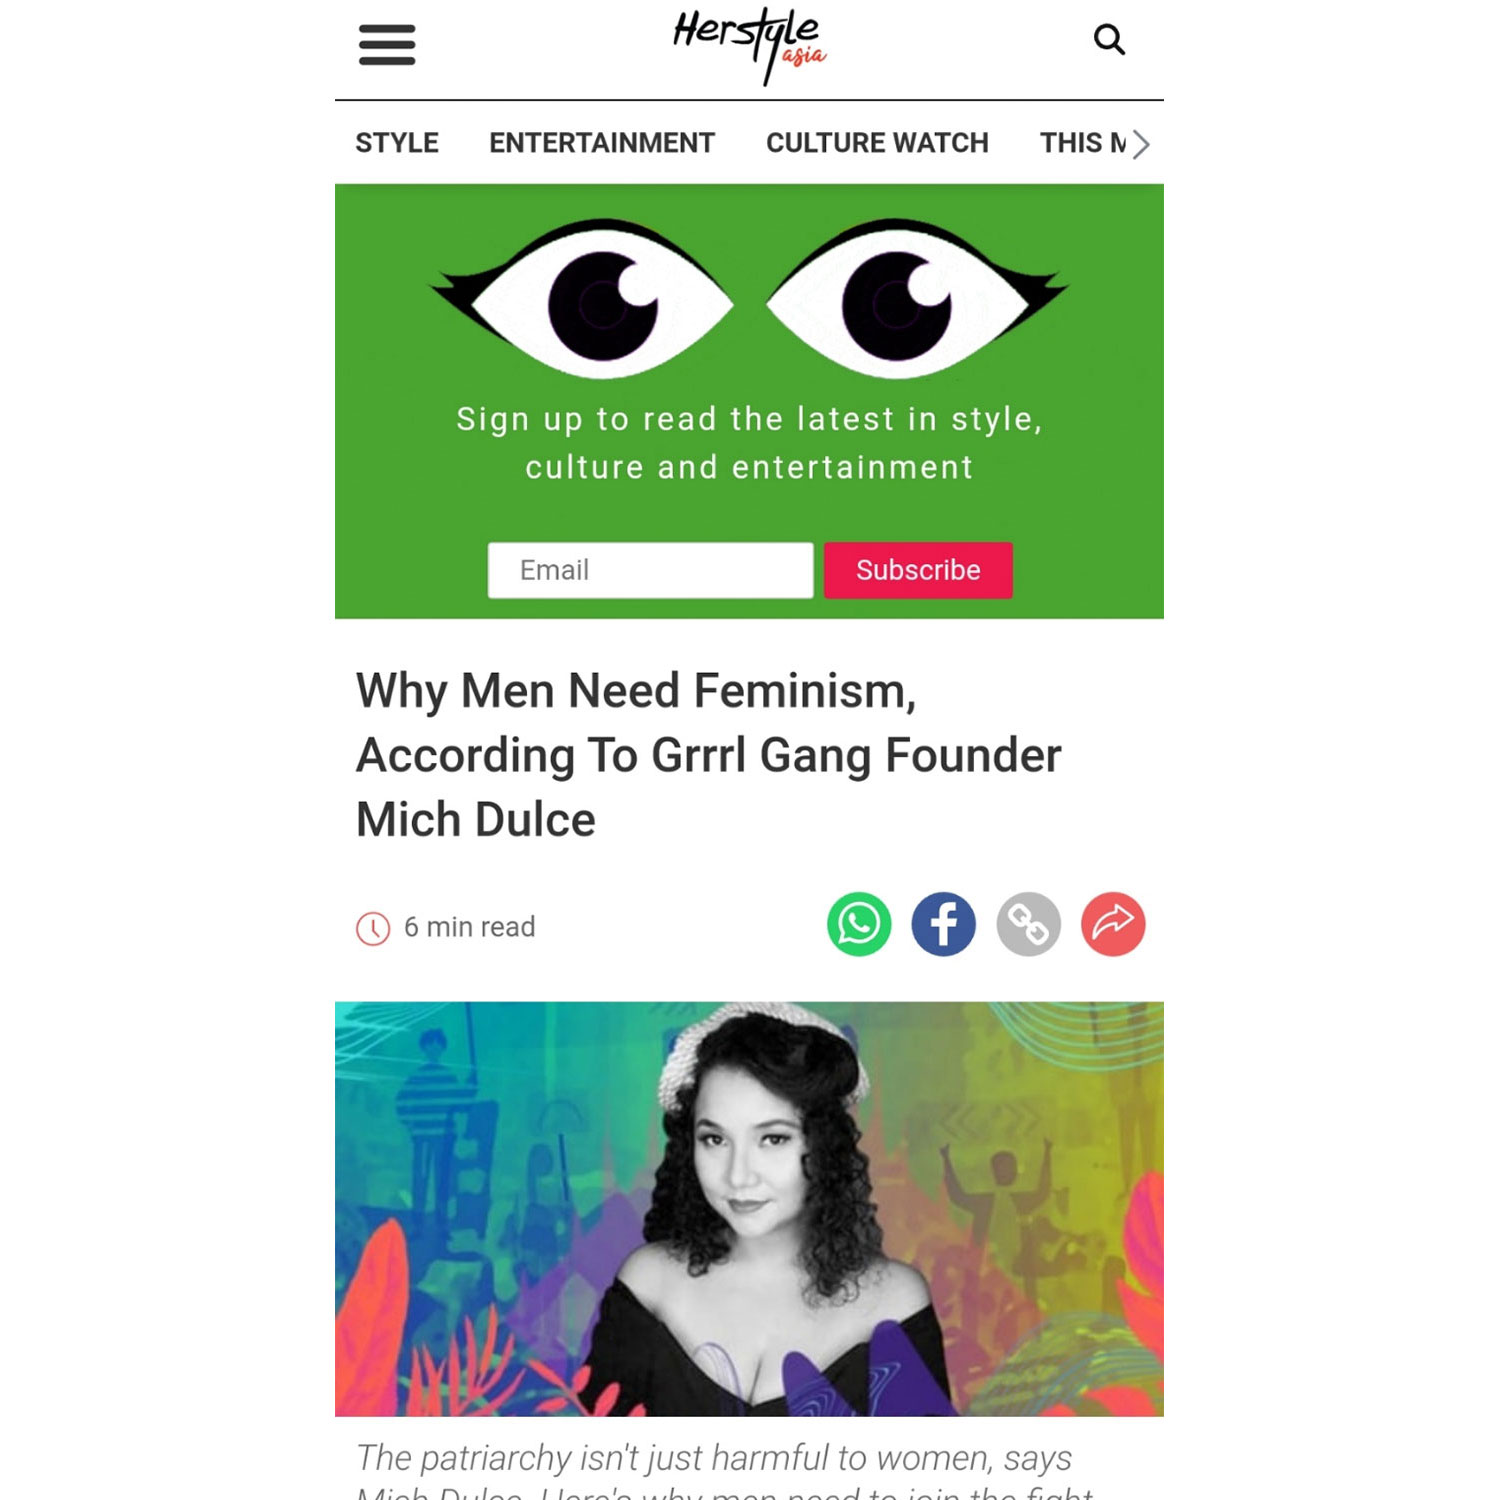Click the search magnifier icon

(1109, 40)
